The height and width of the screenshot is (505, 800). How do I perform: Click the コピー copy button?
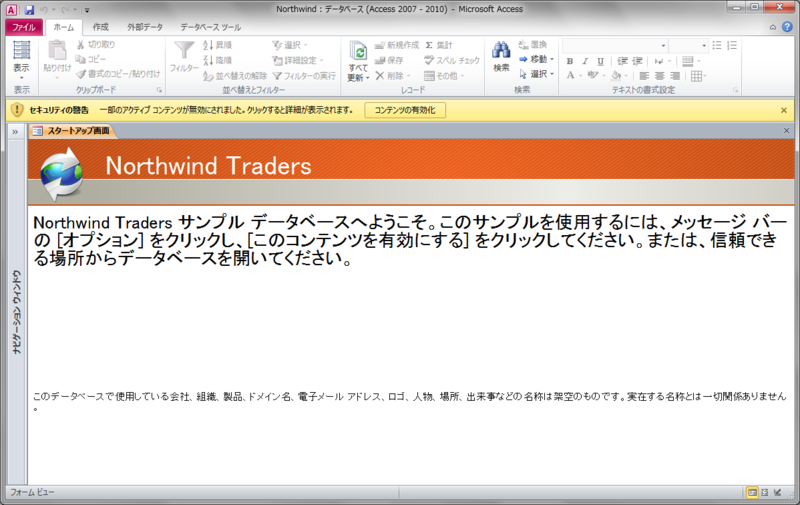pos(91,59)
